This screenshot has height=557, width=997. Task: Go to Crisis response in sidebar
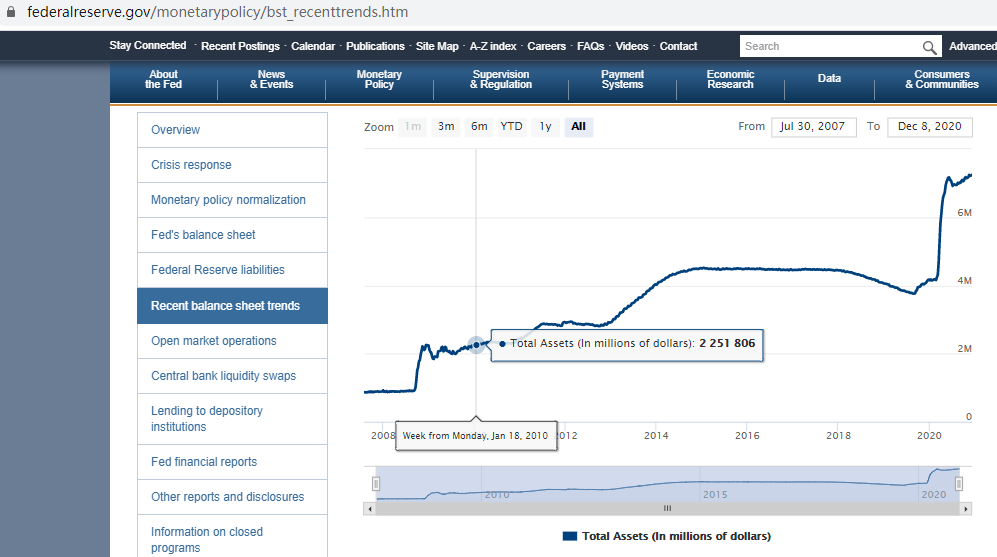pyautogui.click(x=232, y=165)
